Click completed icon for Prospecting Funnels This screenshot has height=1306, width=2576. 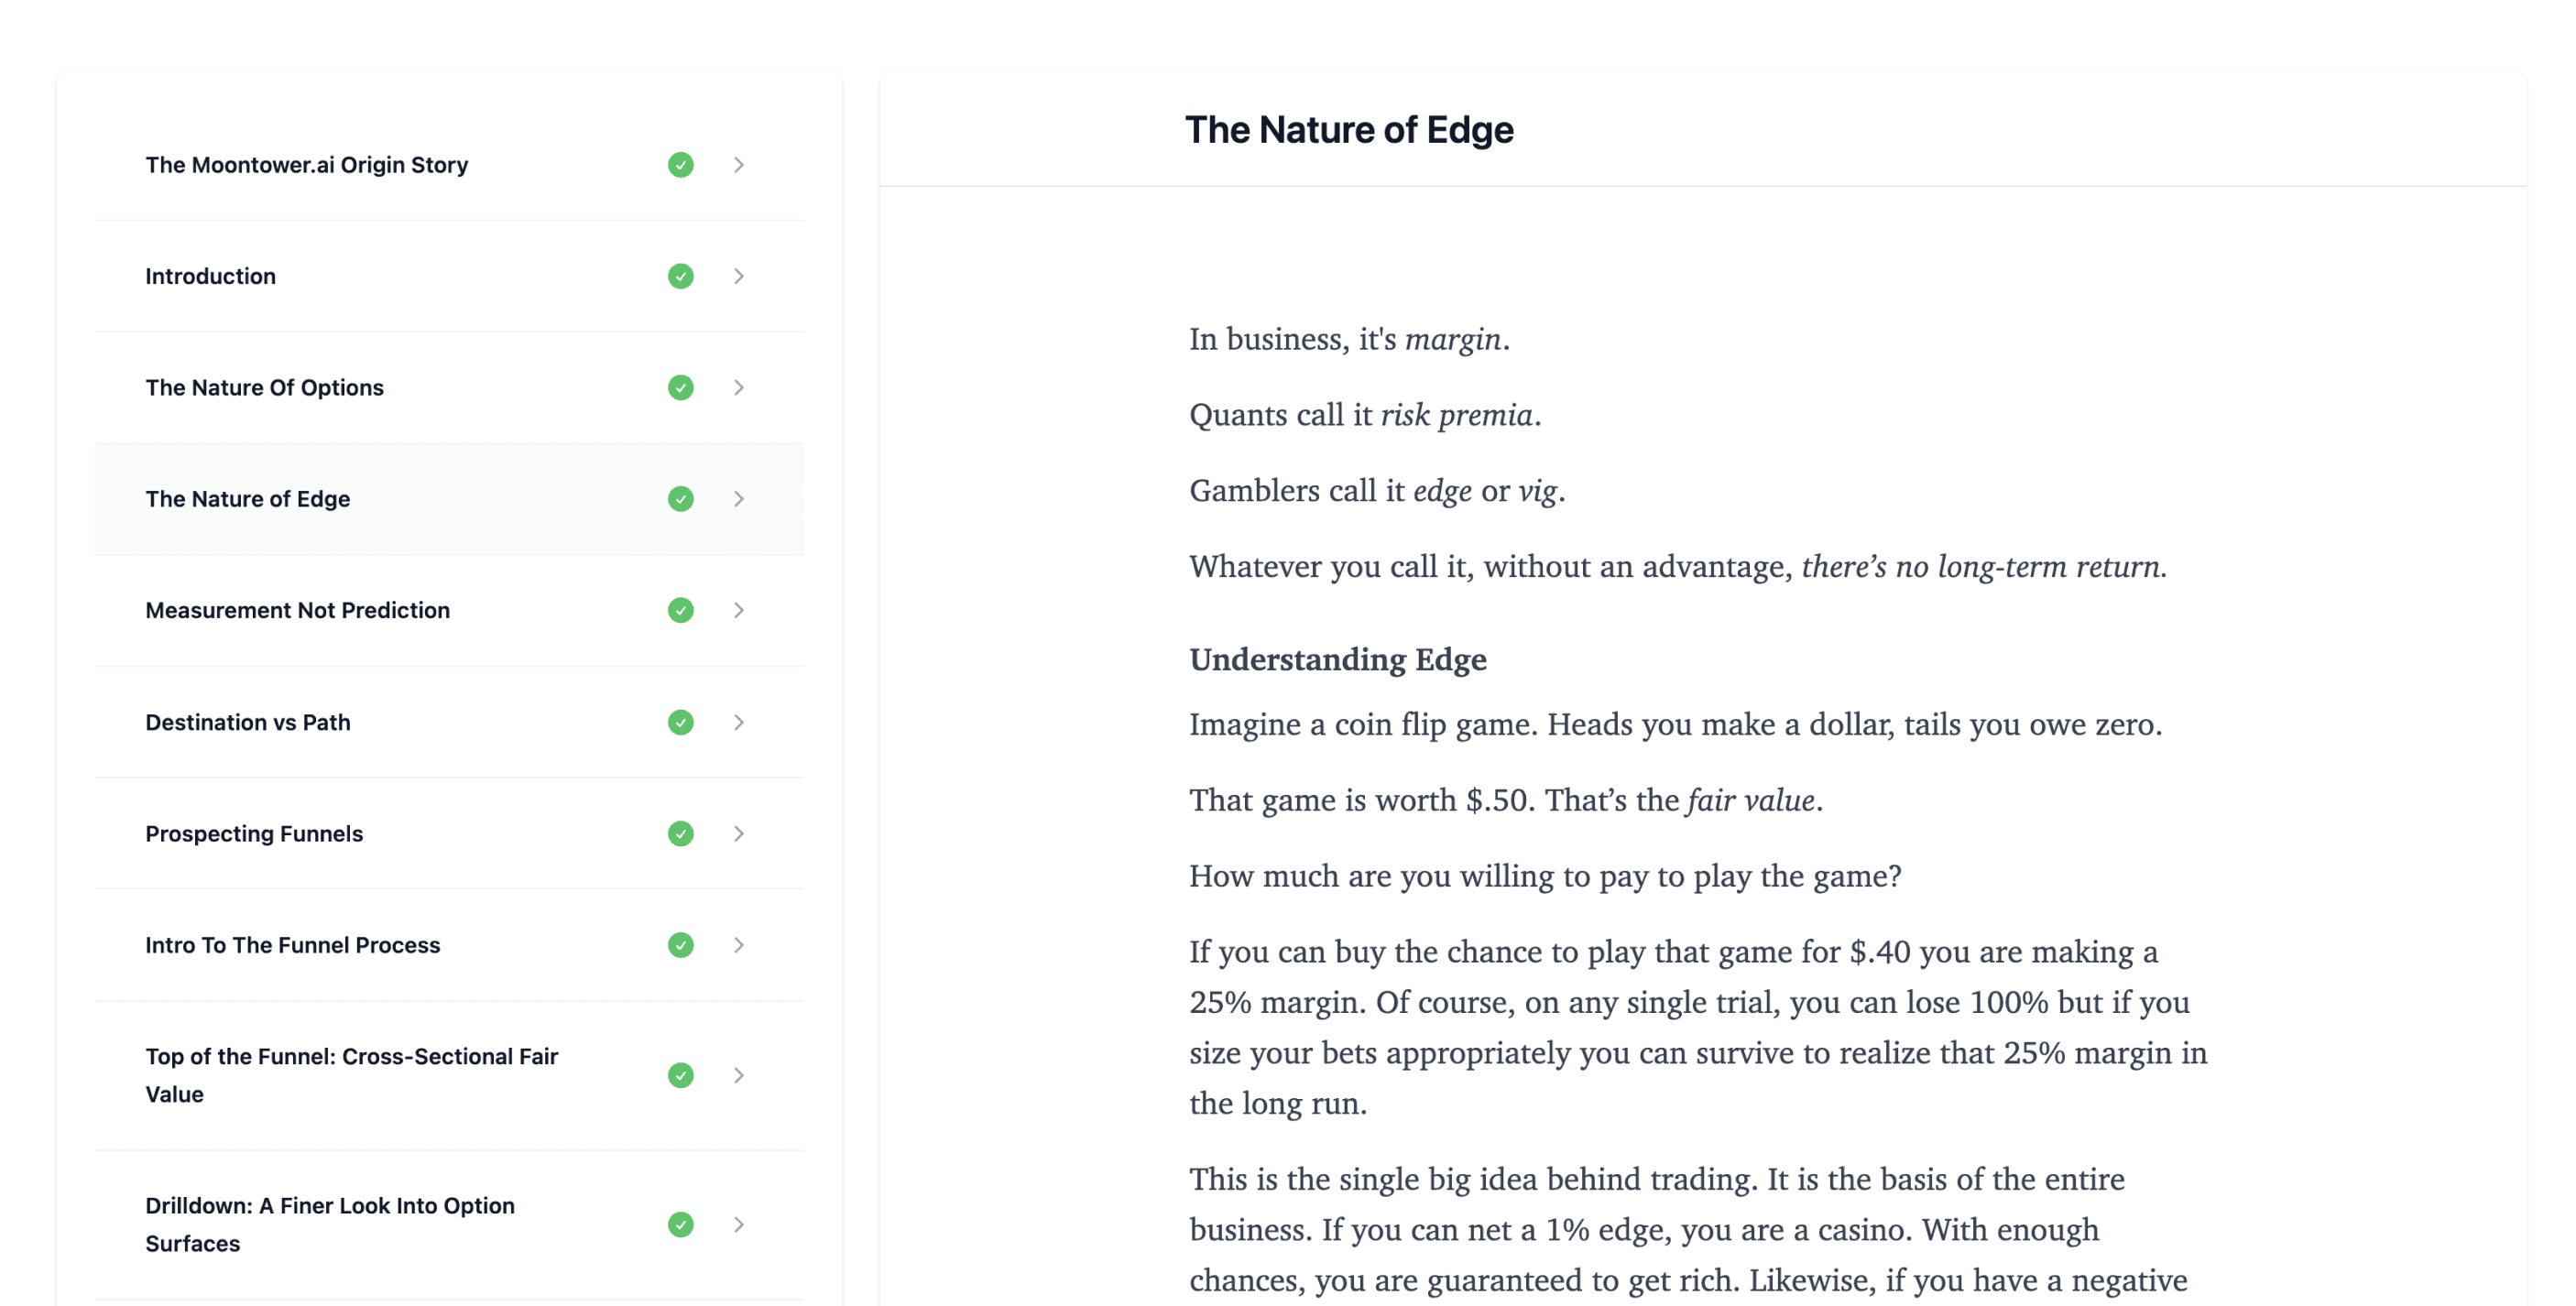[681, 833]
